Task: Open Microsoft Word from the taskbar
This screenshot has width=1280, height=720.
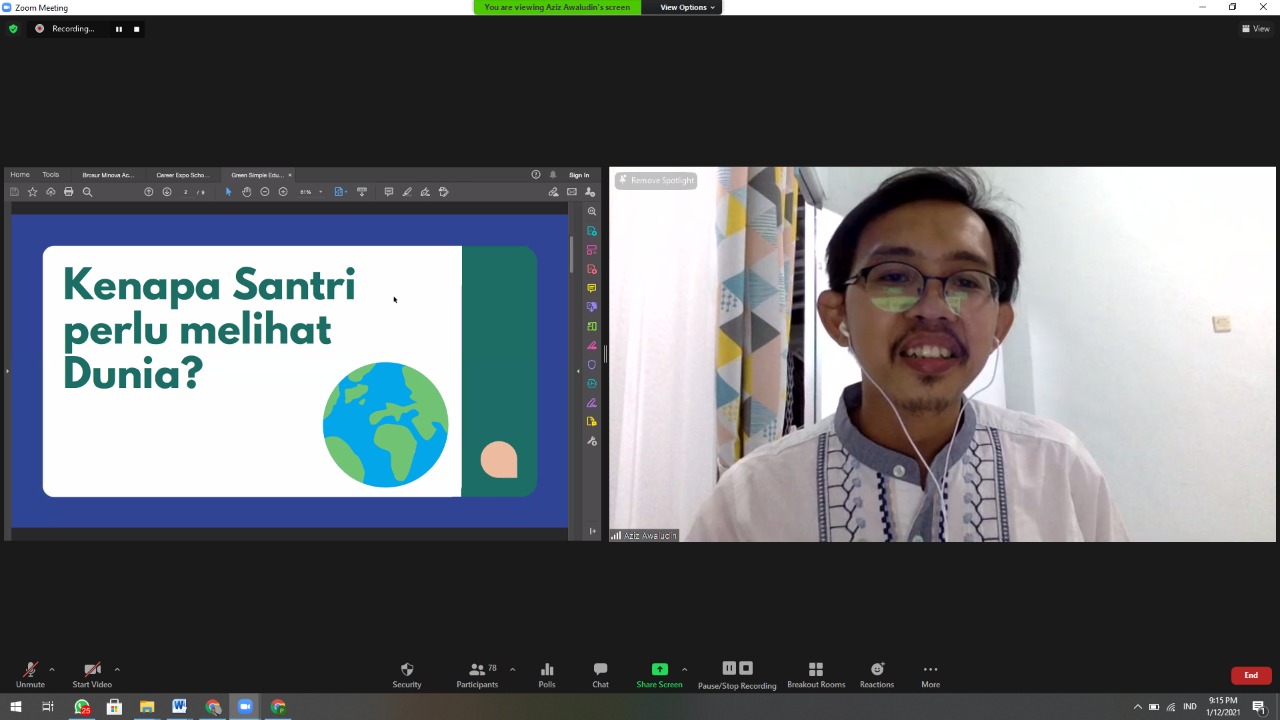Action: click(x=179, y=707)
